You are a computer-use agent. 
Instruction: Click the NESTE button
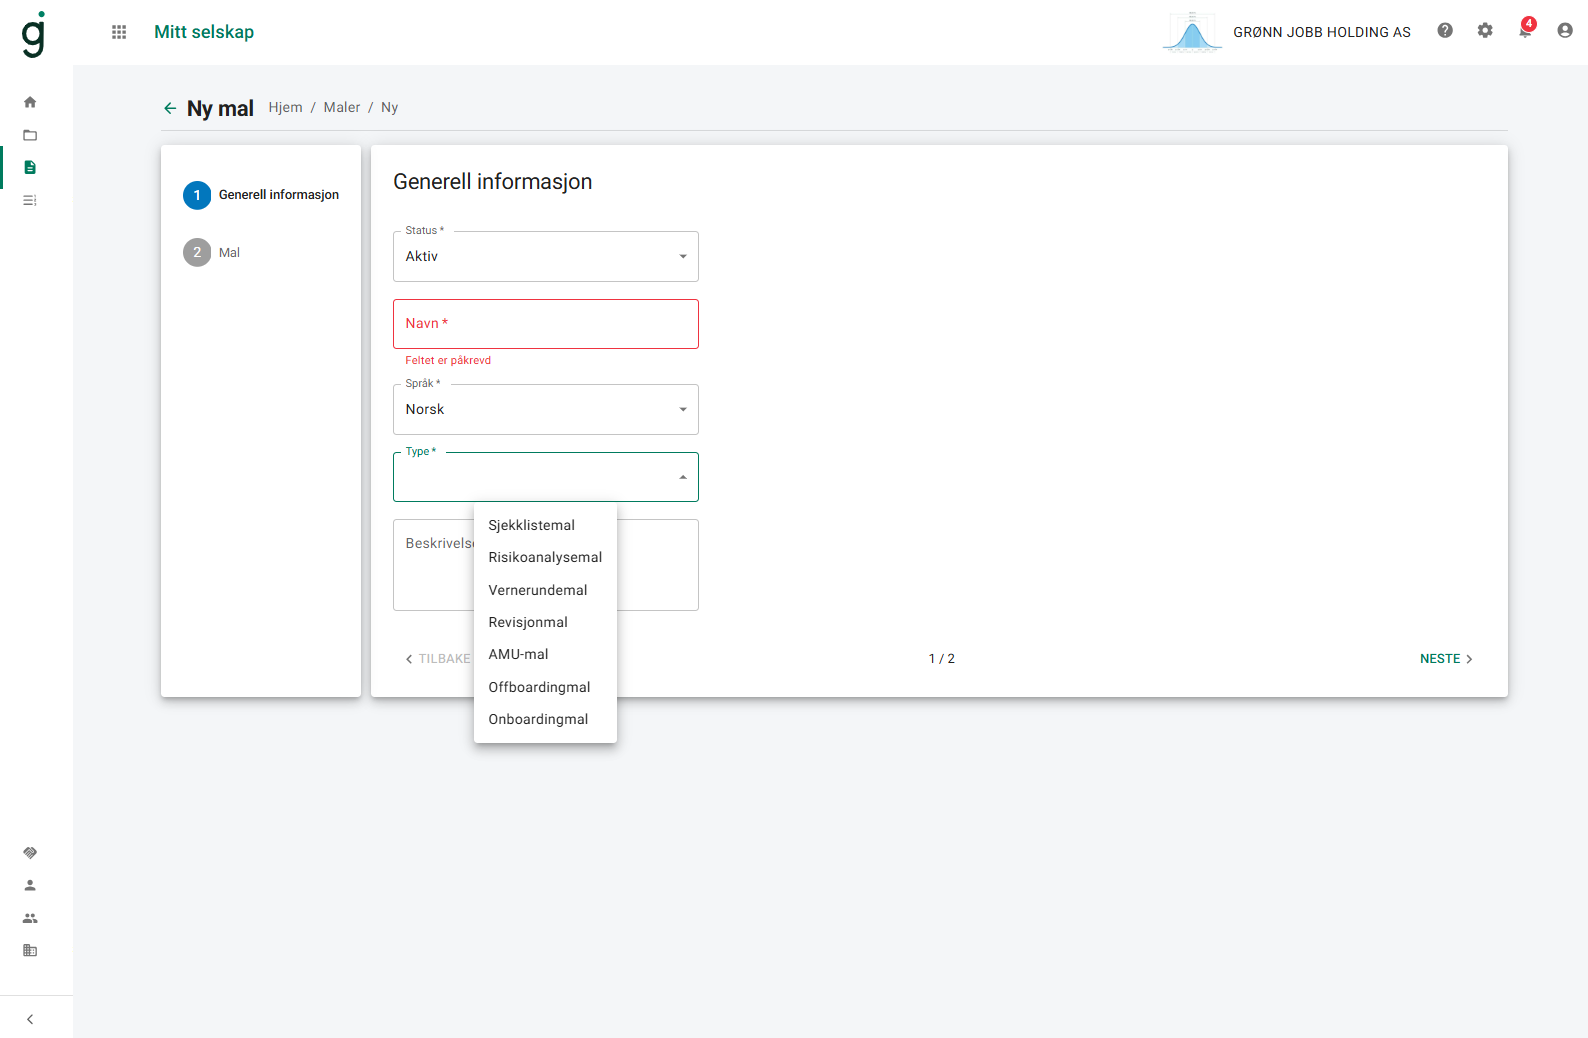[x=1446, y=659]
